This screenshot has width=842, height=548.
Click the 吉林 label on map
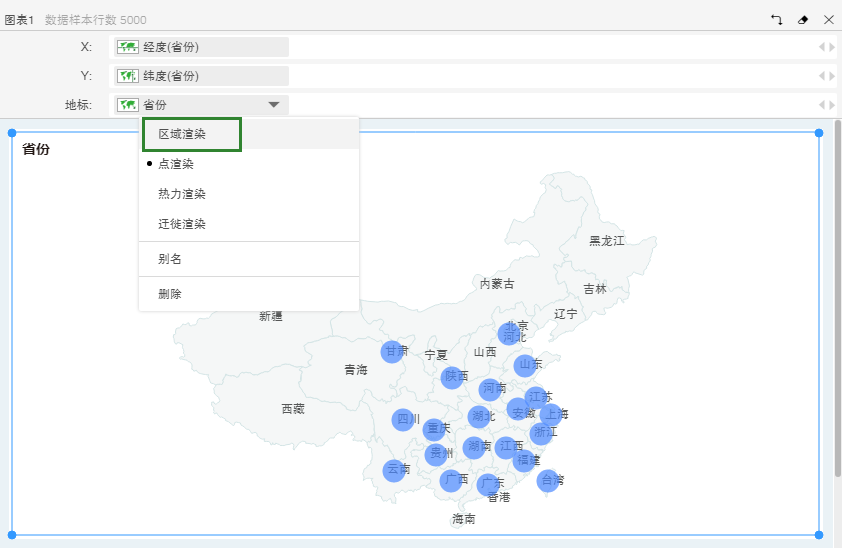point(595,289)
